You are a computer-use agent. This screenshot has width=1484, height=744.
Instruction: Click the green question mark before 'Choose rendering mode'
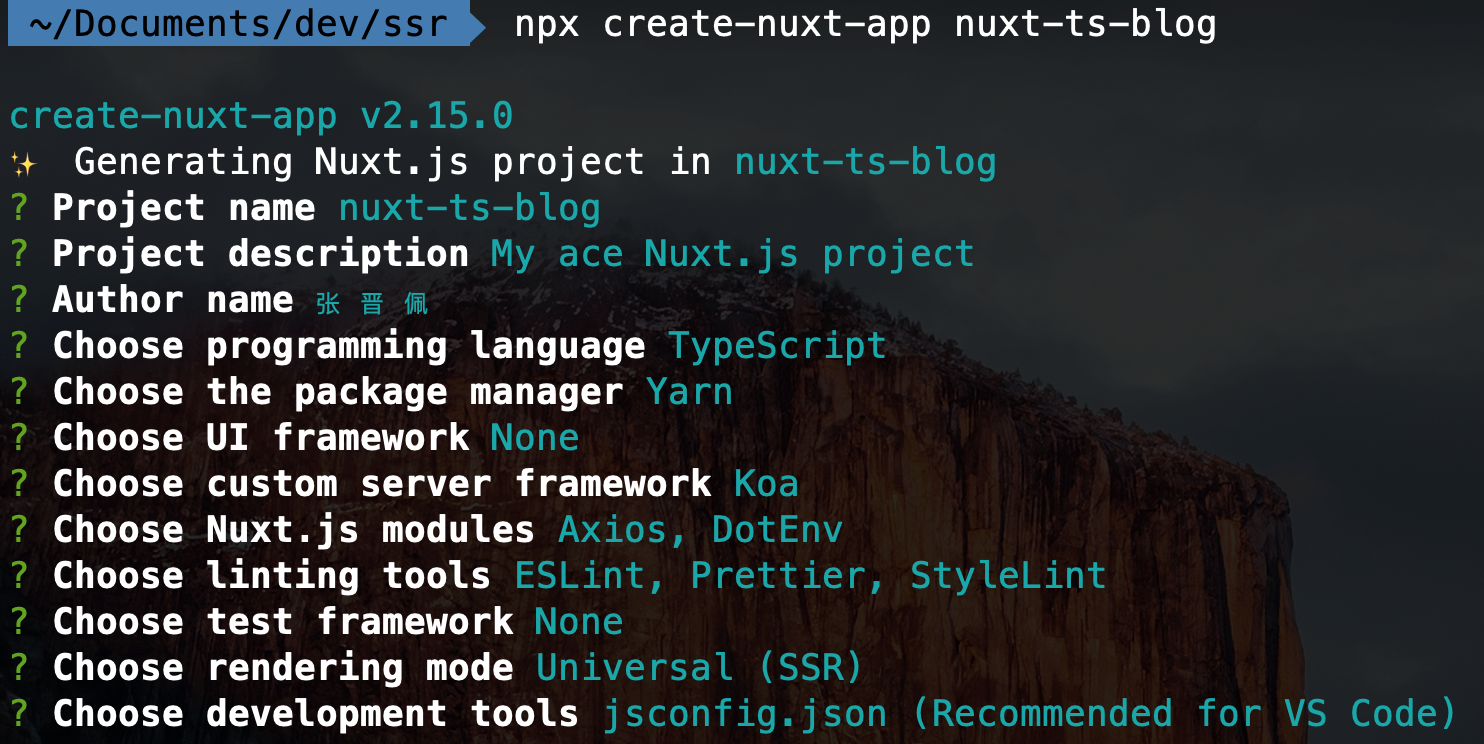(x=20, y=668)
